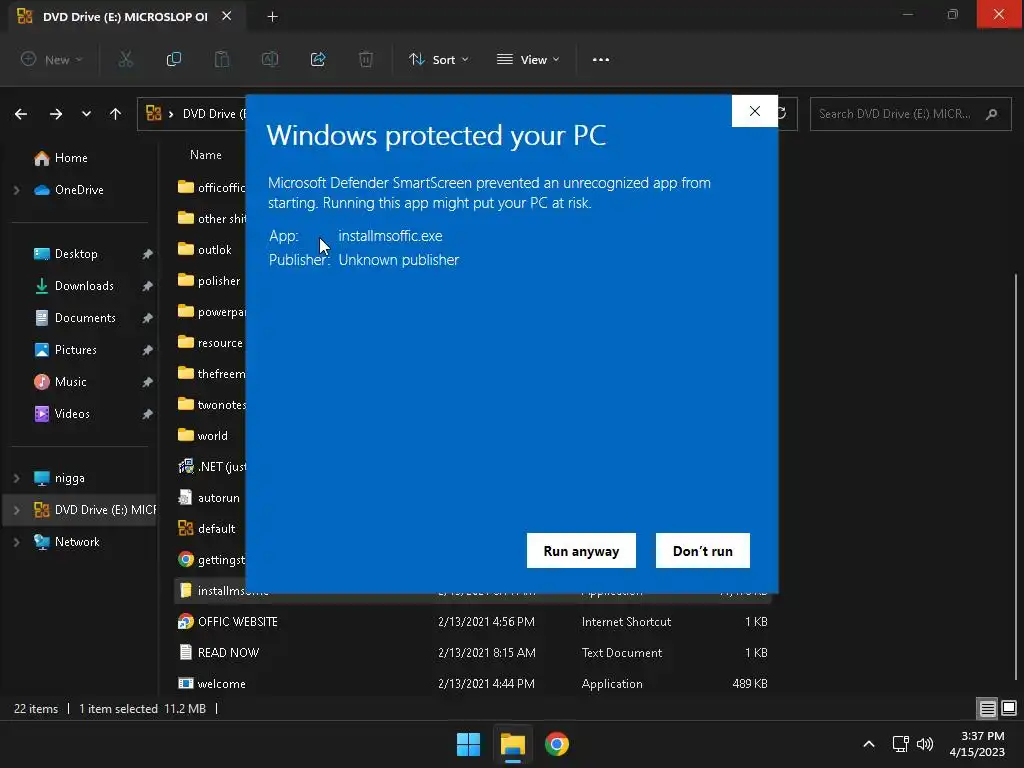Click the Share icon in toolbar

click(x=318, y=59)
